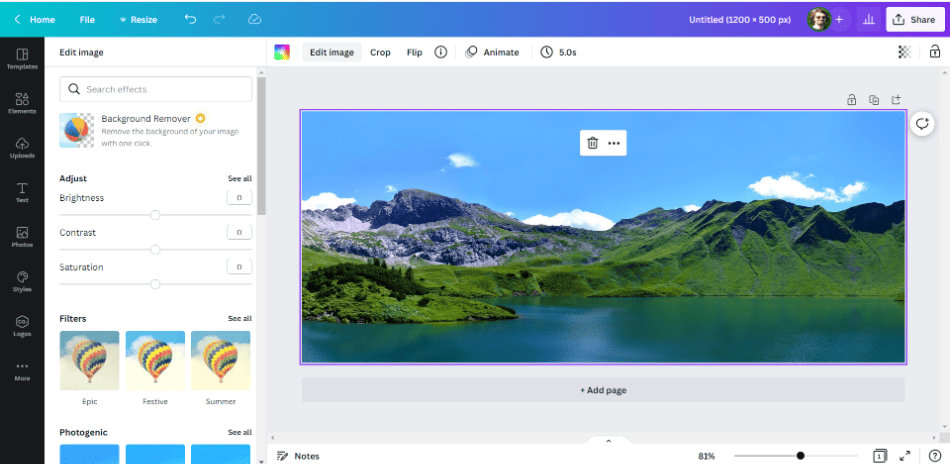
Task: Click the comment refresh bubble beside canvas
Action: [x=922, y=124]
